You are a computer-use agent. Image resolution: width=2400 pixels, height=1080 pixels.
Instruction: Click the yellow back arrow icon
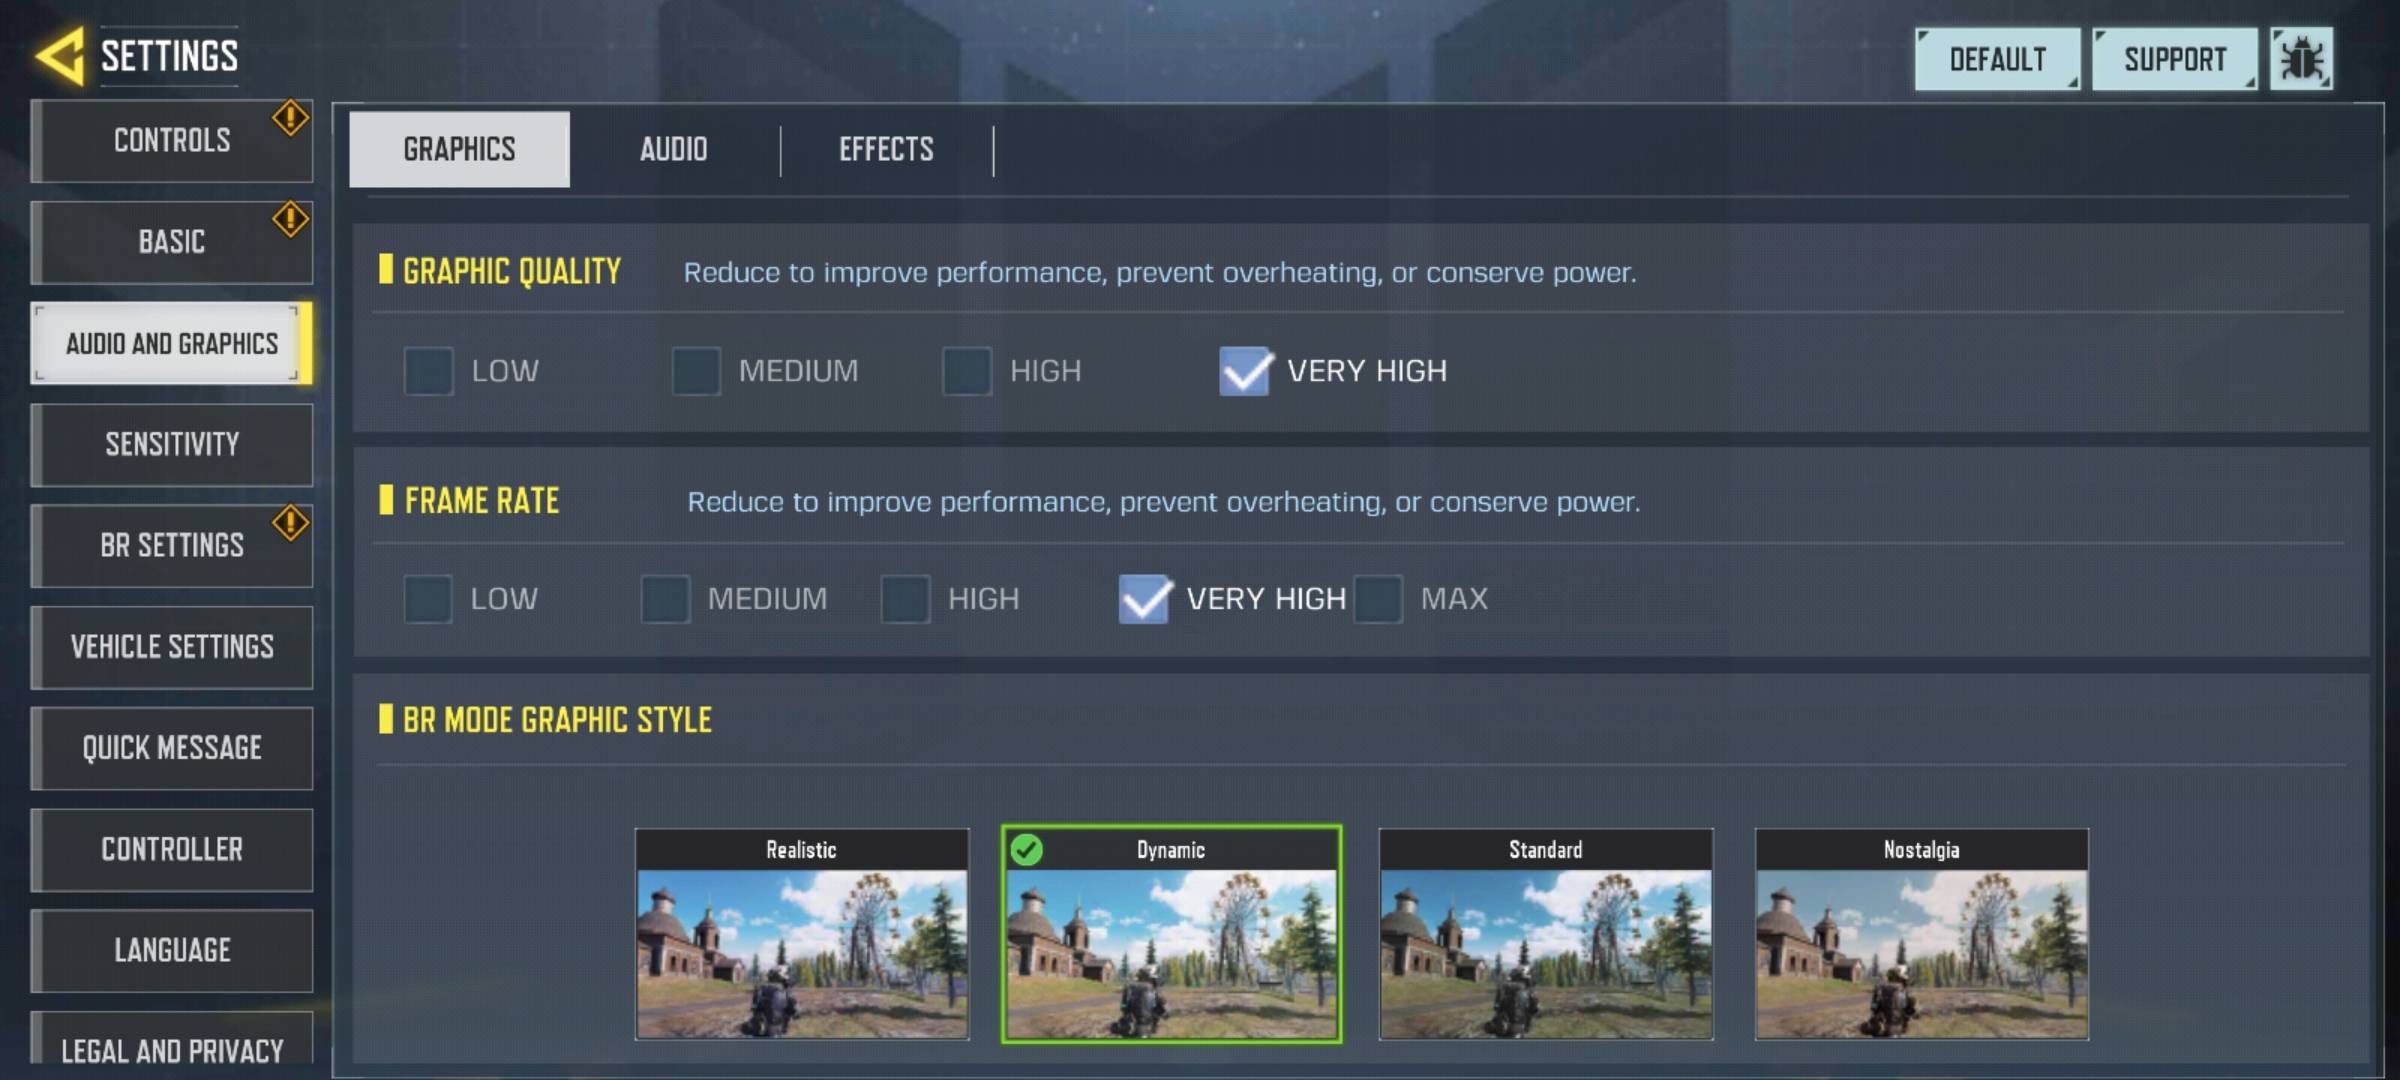click(x=60, y=56)
